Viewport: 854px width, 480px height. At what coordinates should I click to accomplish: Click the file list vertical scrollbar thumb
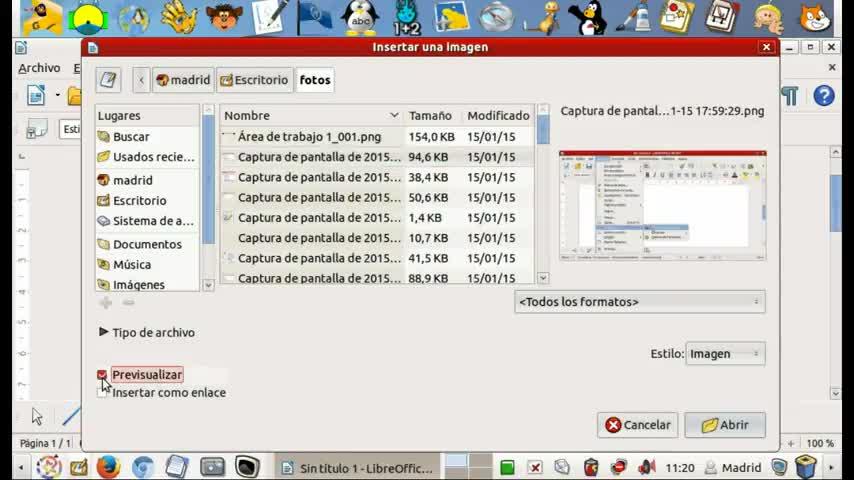point(542,131)
